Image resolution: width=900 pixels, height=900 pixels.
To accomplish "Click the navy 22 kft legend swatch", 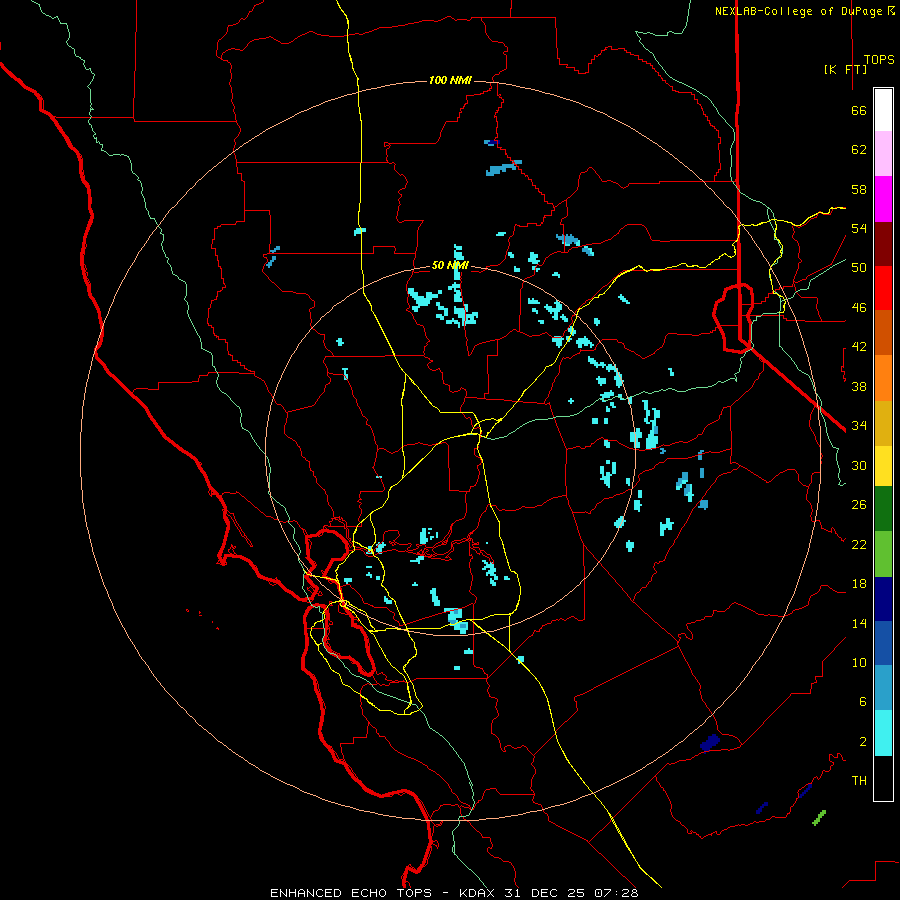I will point(883,599).
